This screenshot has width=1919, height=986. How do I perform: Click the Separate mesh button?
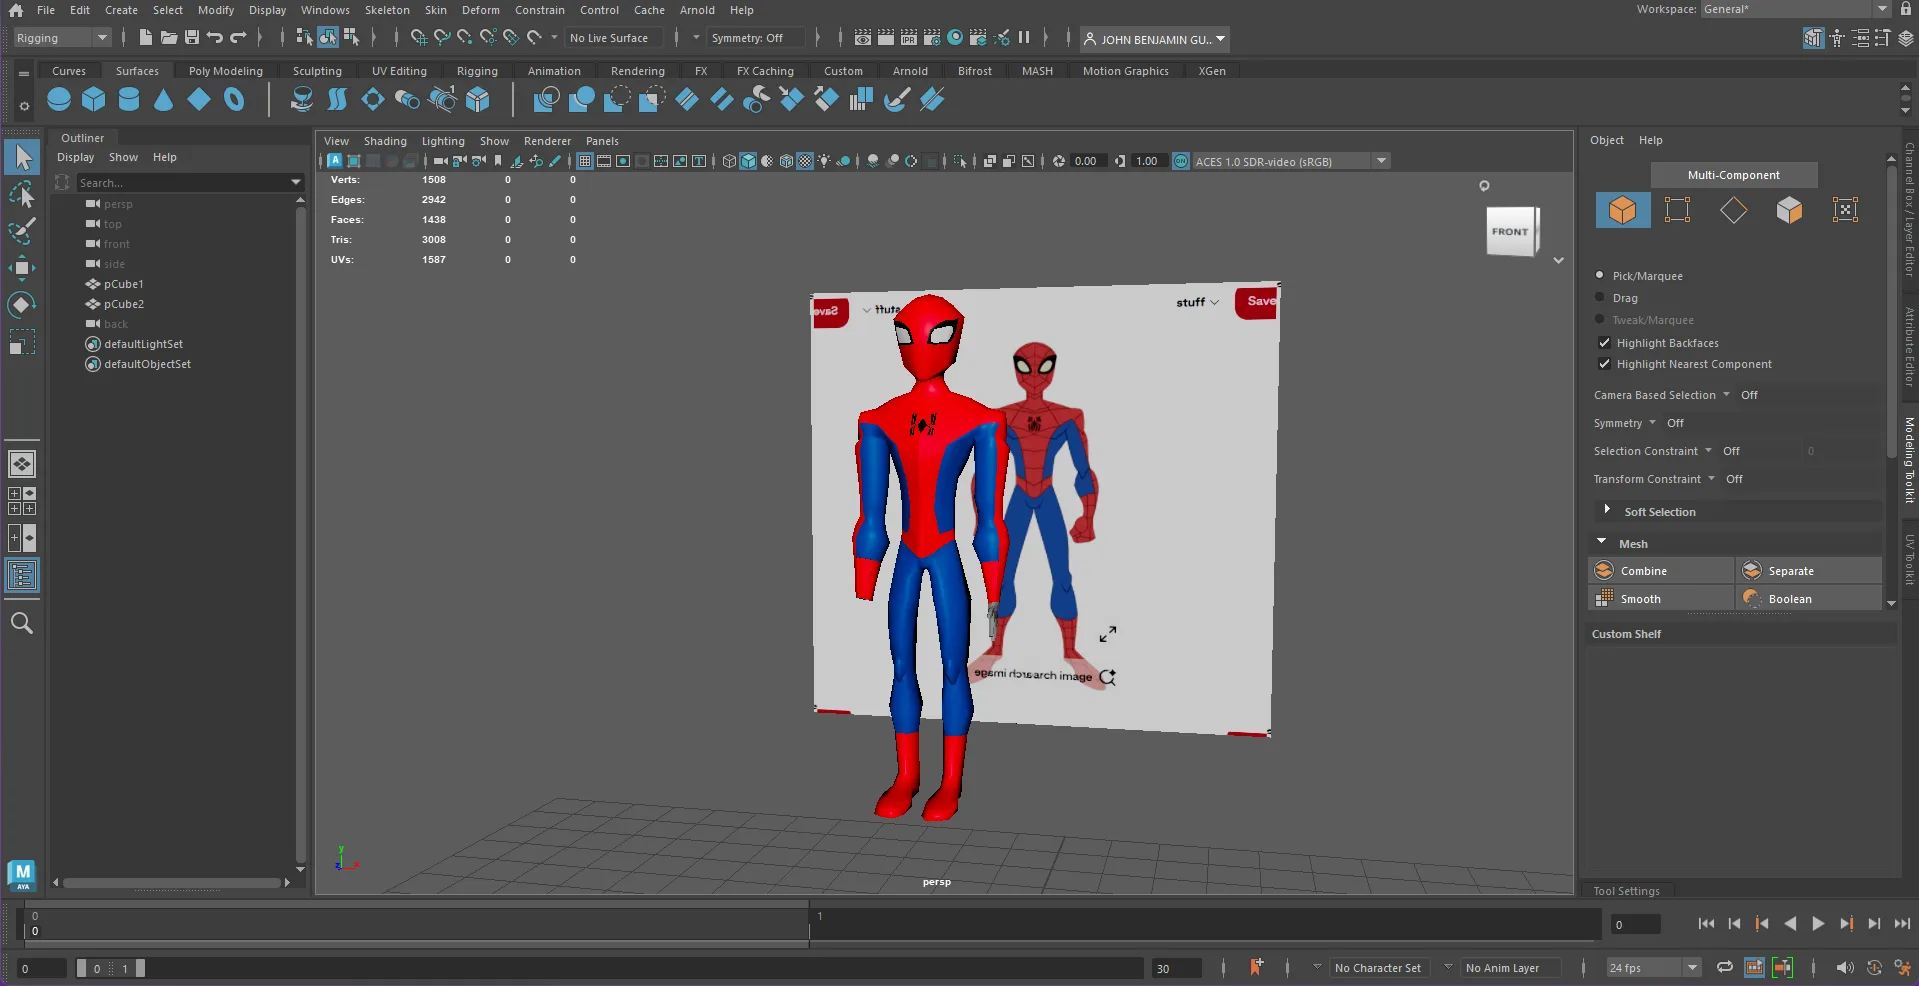tap(1809, 570)
